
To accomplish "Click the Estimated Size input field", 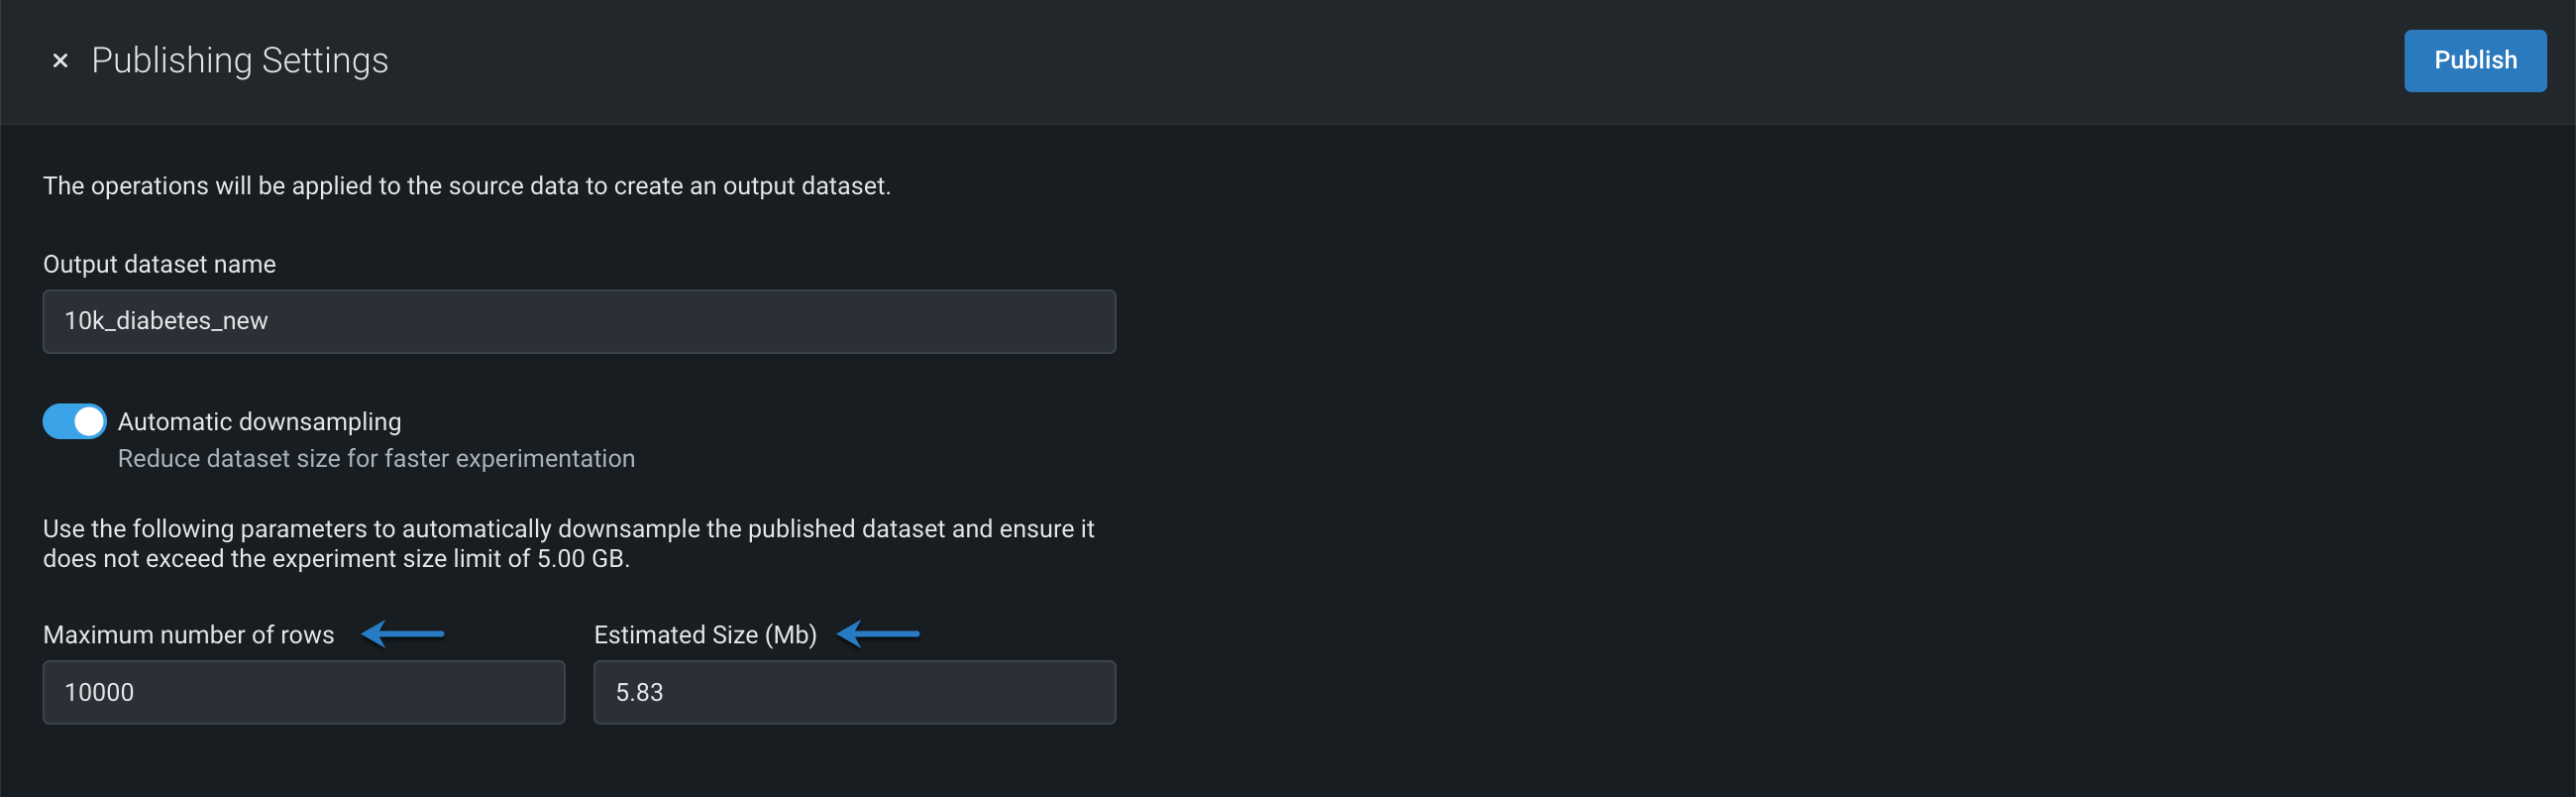I will coord(853,692).
